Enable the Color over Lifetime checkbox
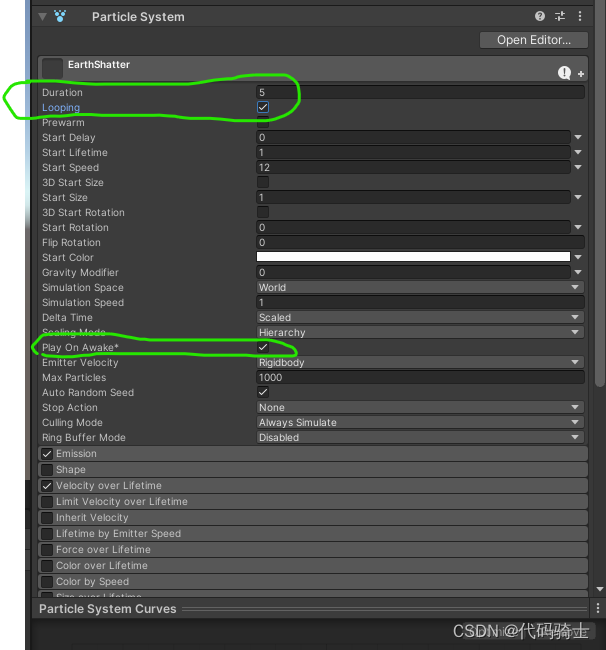Viewport: 606px width, 650px height. pos(47,566)
